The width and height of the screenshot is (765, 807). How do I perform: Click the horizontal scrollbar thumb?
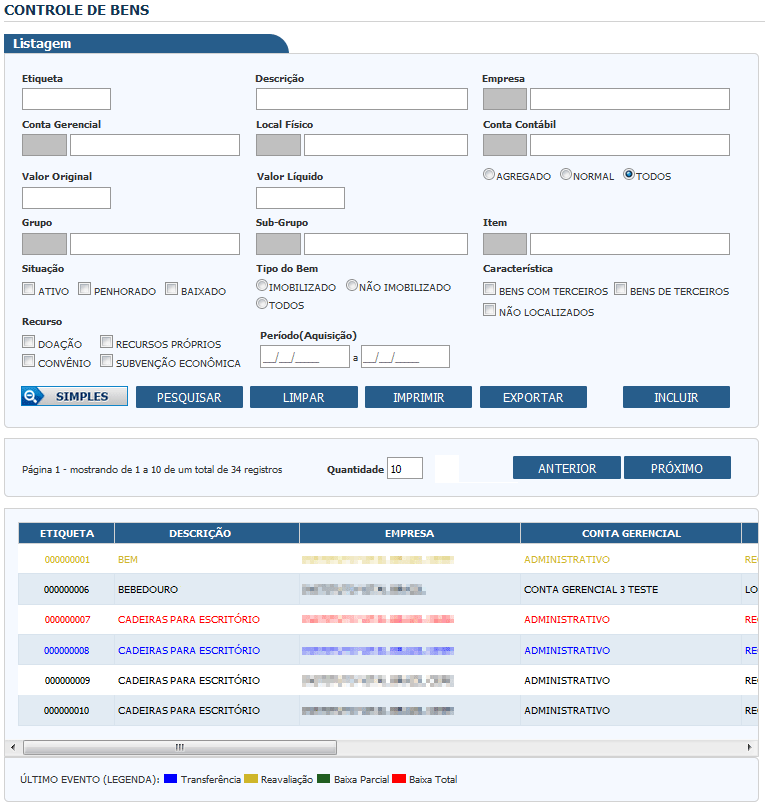(180, 747)
